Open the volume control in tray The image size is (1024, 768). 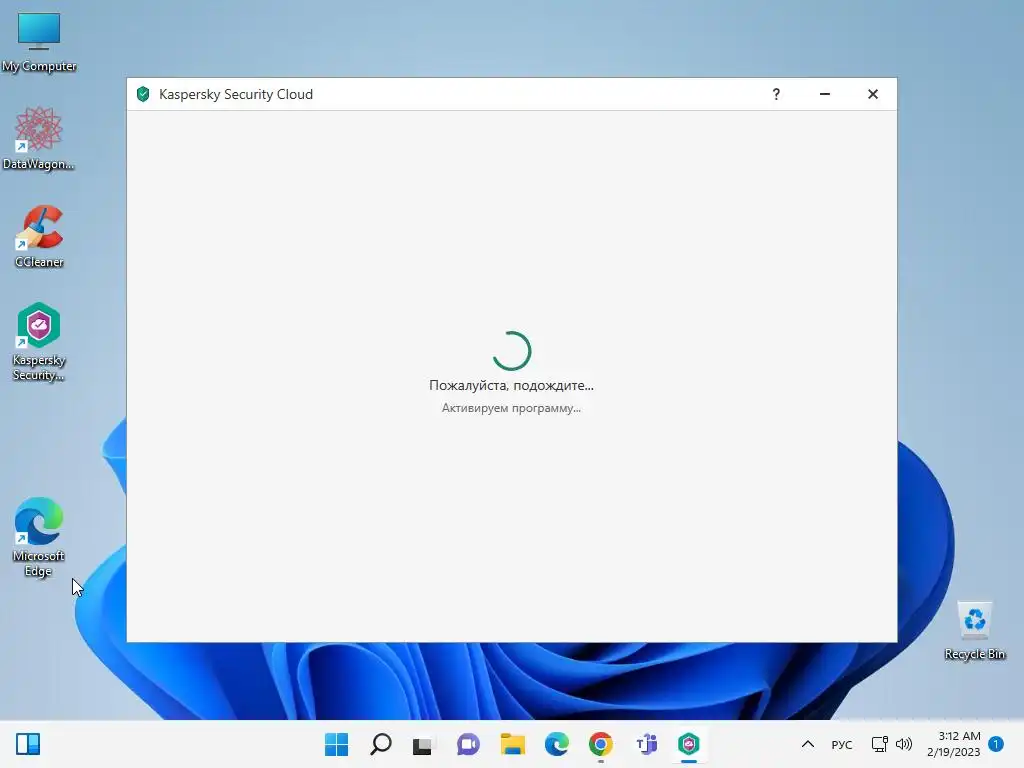tap(904, 744)
